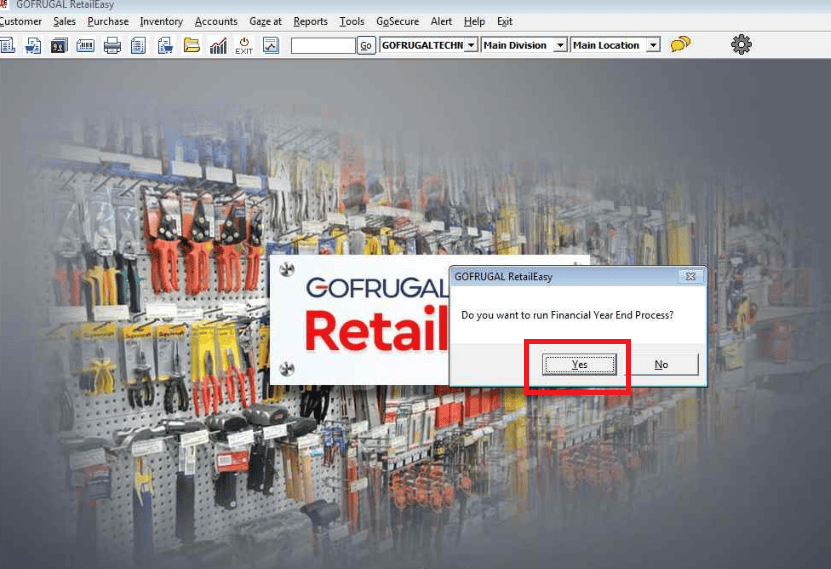
Task: Open the Sales menu
Action: tap(64, 21)
